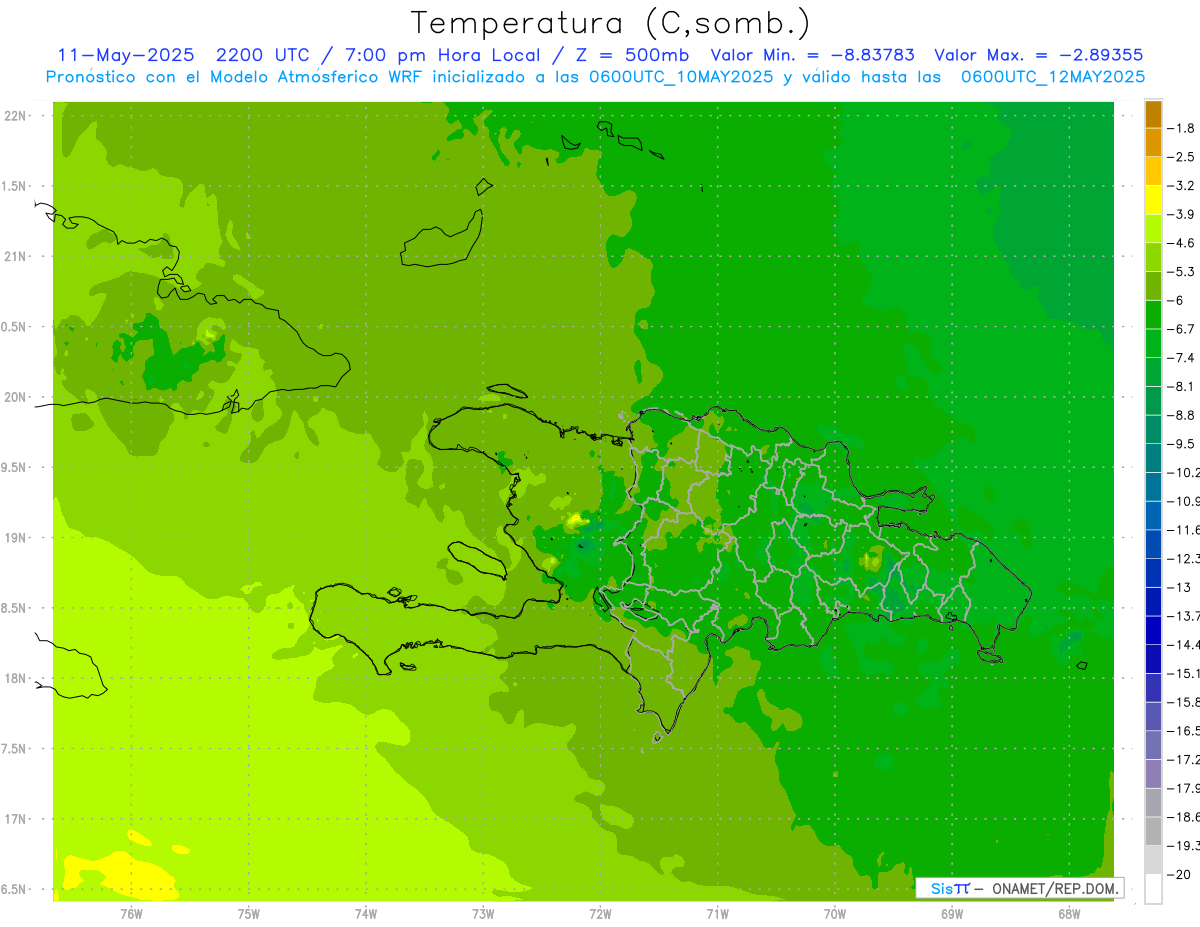
Task: Select the 'Valor Min. = -8.83783' readout
Action: [812, 55]
